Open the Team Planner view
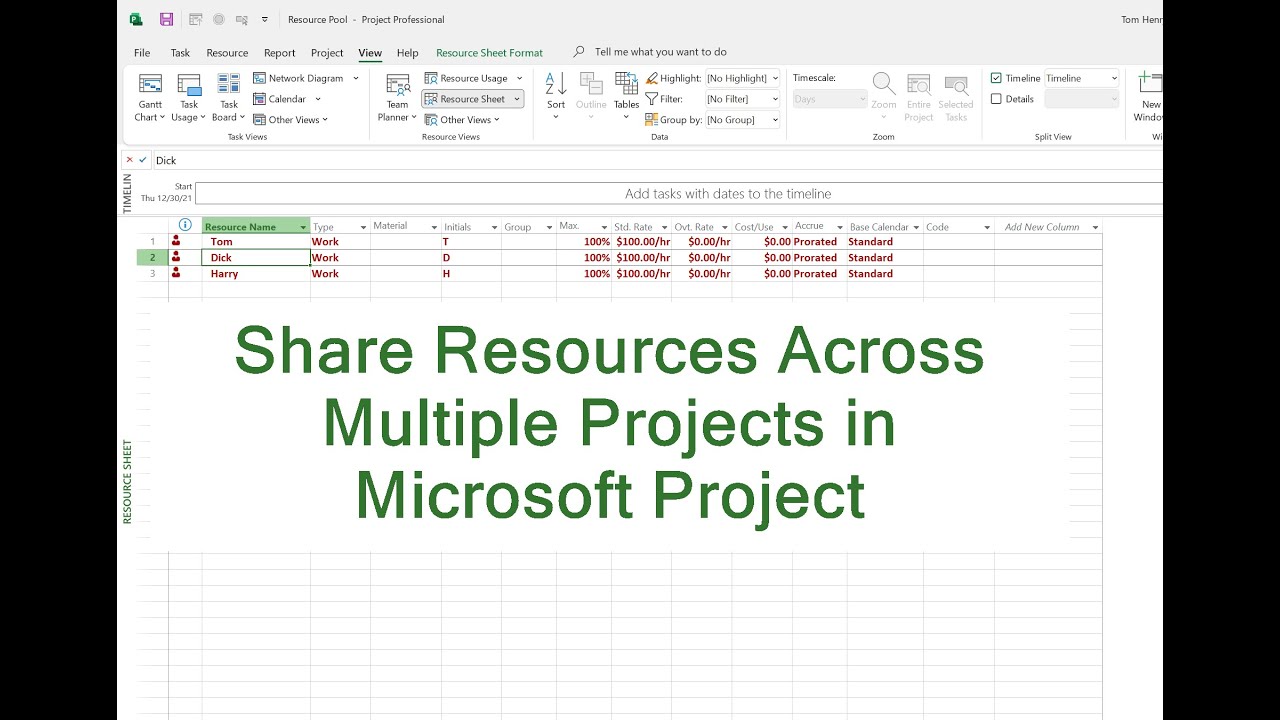 [x=398, y=98]
